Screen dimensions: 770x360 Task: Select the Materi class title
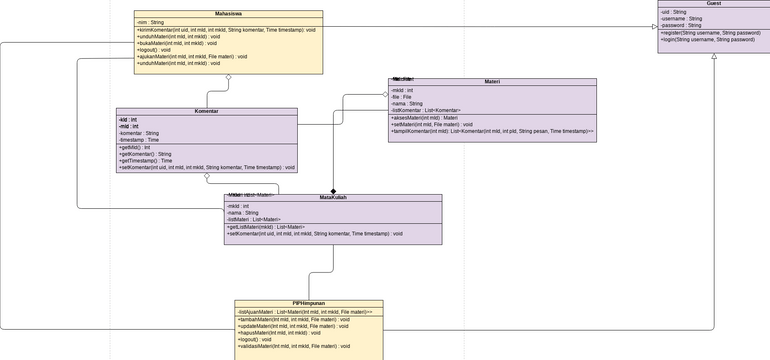[493, 82]
